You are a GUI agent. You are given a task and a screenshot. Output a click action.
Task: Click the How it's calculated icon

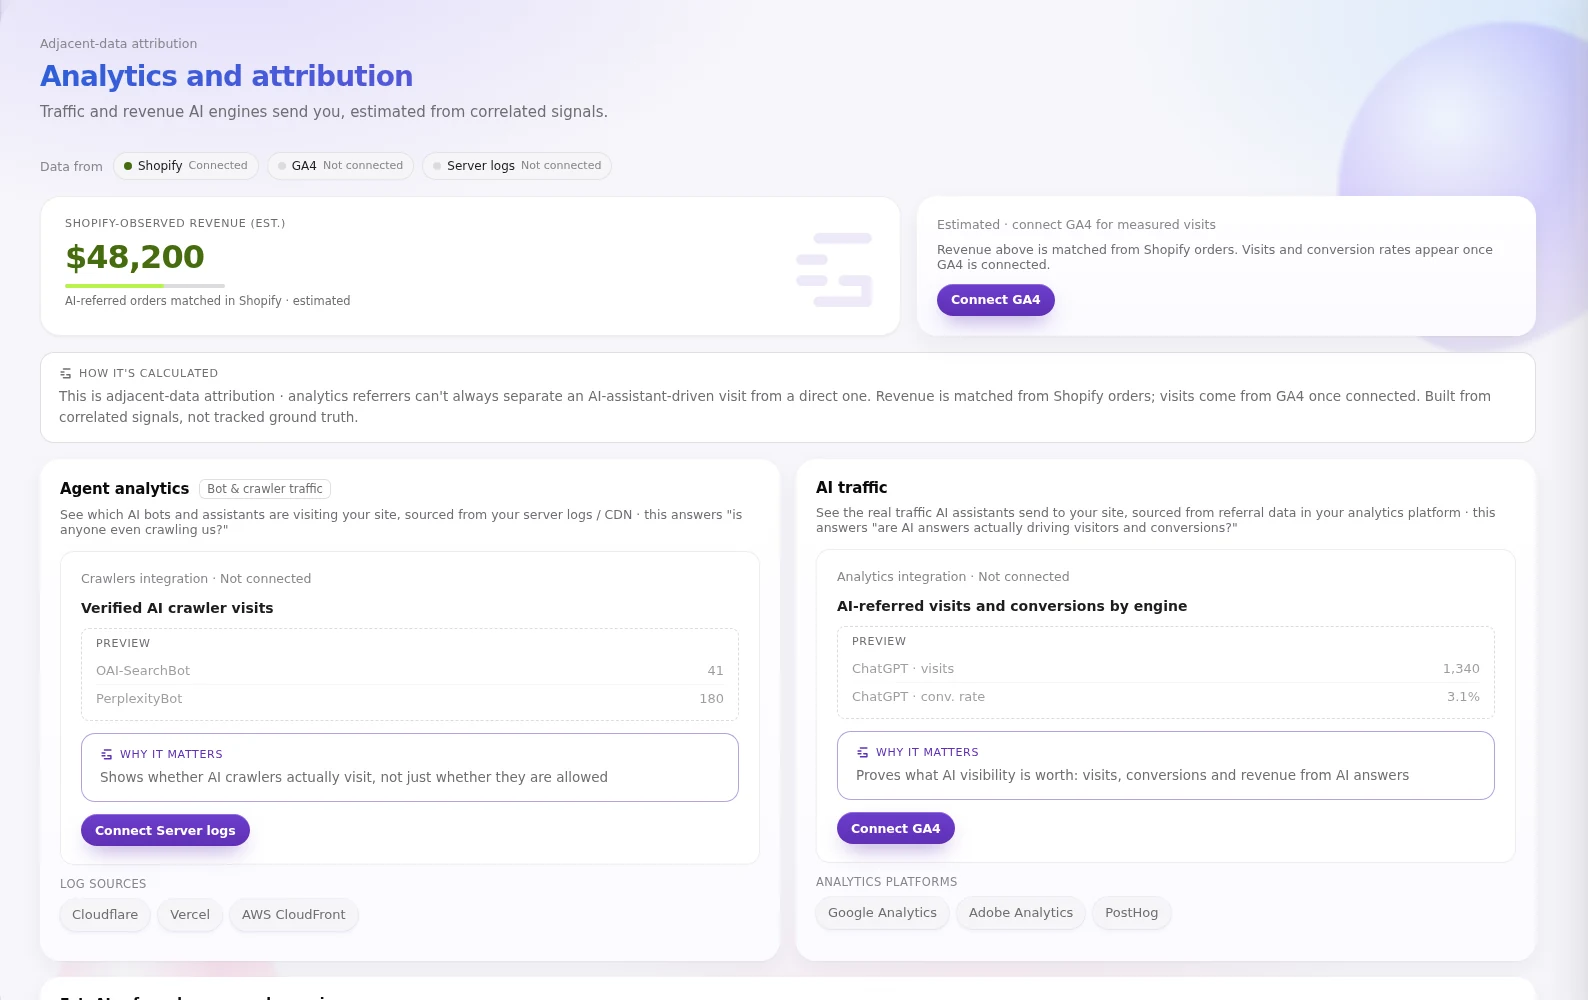pos(66,373)
